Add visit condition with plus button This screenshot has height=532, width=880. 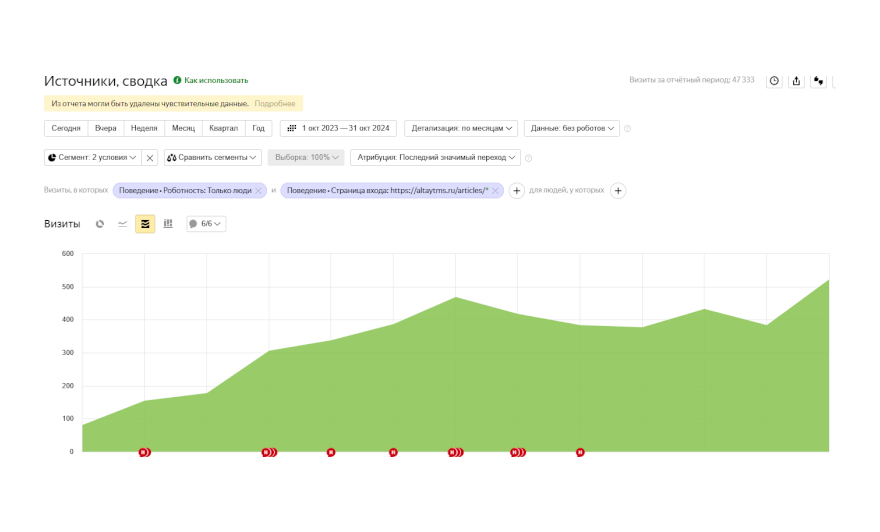[517, 190]
